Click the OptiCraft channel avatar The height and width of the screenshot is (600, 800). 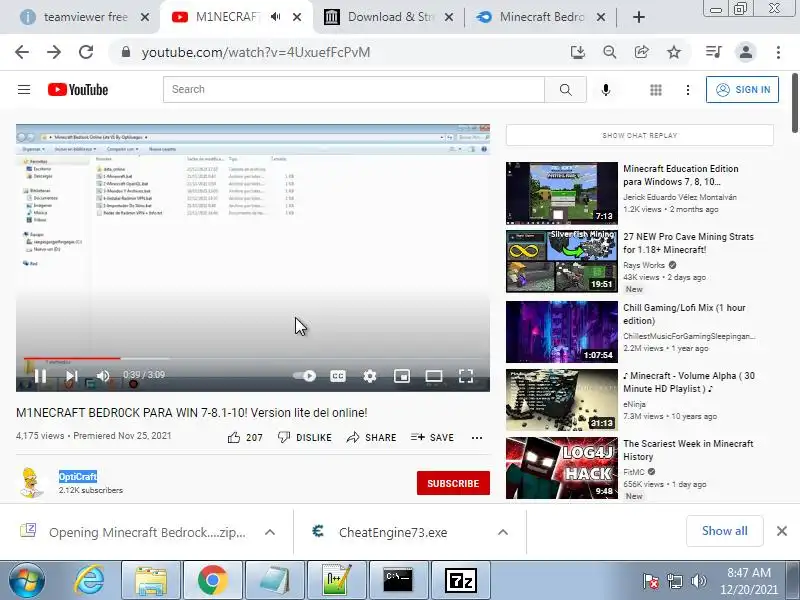pos(32,483)
